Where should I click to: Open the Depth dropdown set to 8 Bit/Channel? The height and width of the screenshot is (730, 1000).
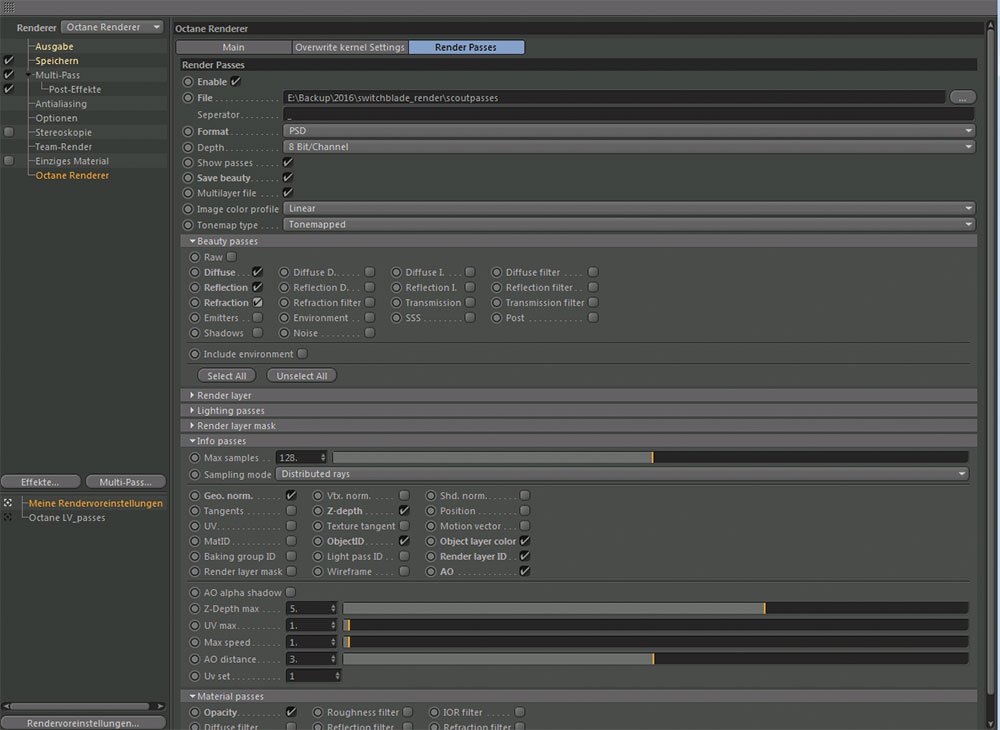pyautogui.click(x=629, y=147)
